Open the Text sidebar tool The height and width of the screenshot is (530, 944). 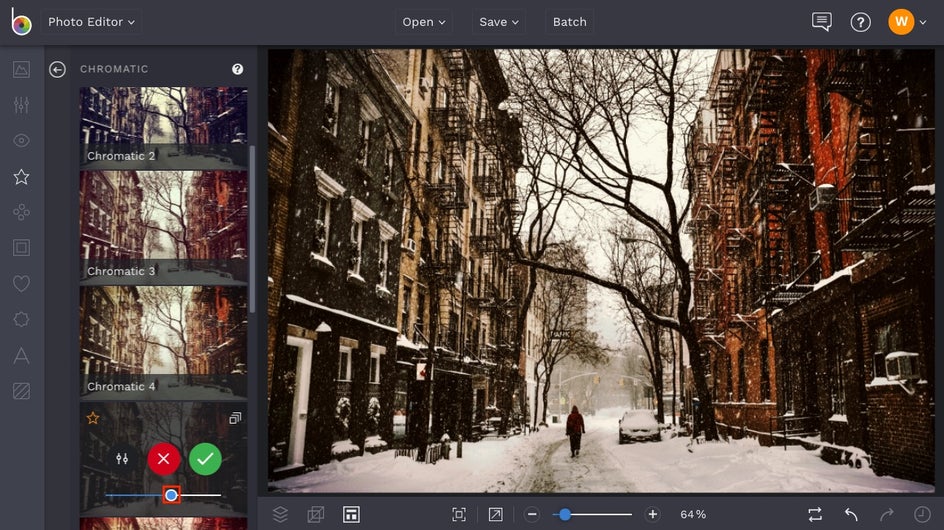[x=21, y=355]
